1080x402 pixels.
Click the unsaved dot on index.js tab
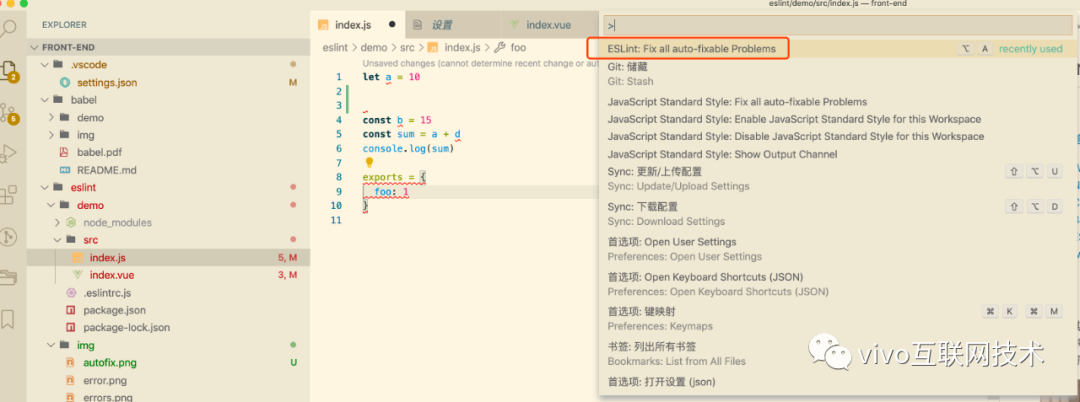392,24
